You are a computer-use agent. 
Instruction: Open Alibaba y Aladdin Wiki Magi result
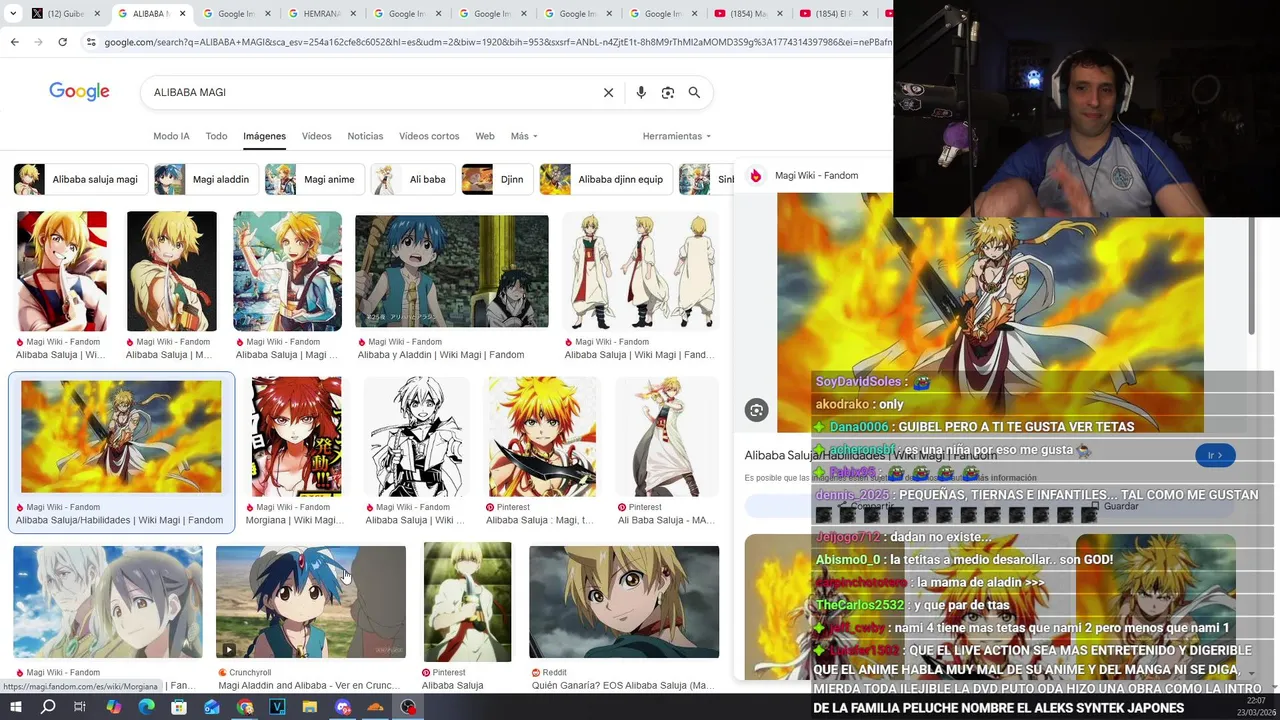pos(441,354)
